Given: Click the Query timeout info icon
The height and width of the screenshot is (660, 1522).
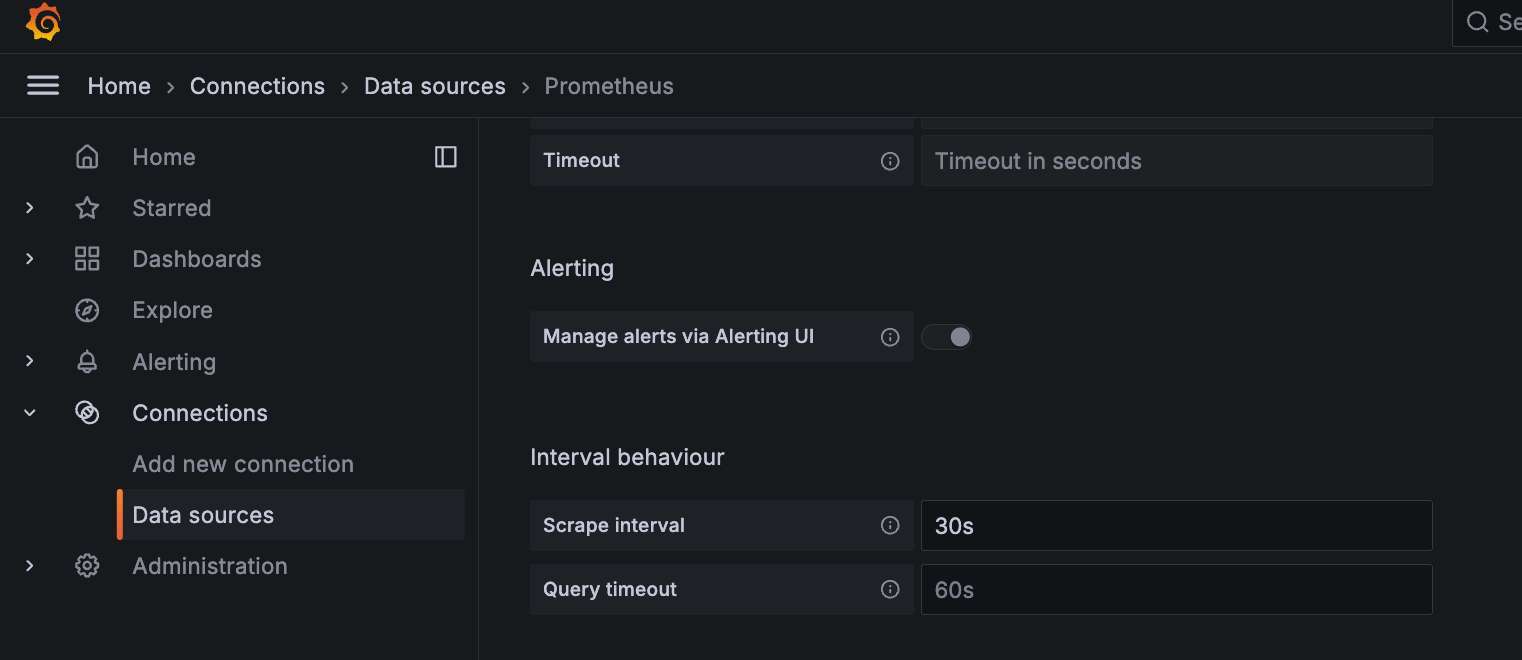Looking at the screenshot, I should [x=890, y=590].
